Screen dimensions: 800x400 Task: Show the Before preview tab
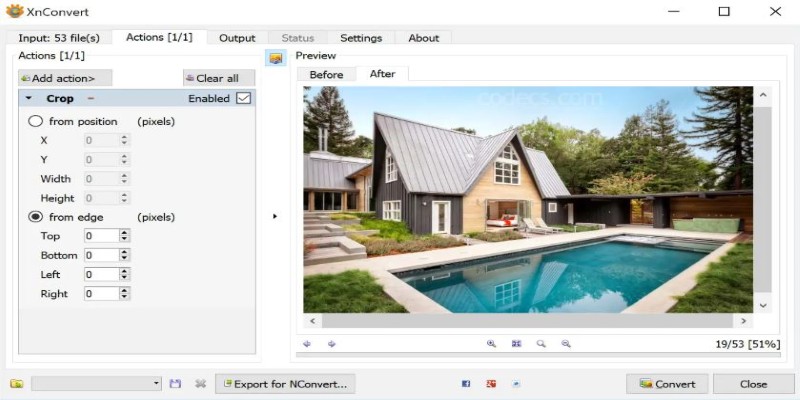tap(326, 75)
